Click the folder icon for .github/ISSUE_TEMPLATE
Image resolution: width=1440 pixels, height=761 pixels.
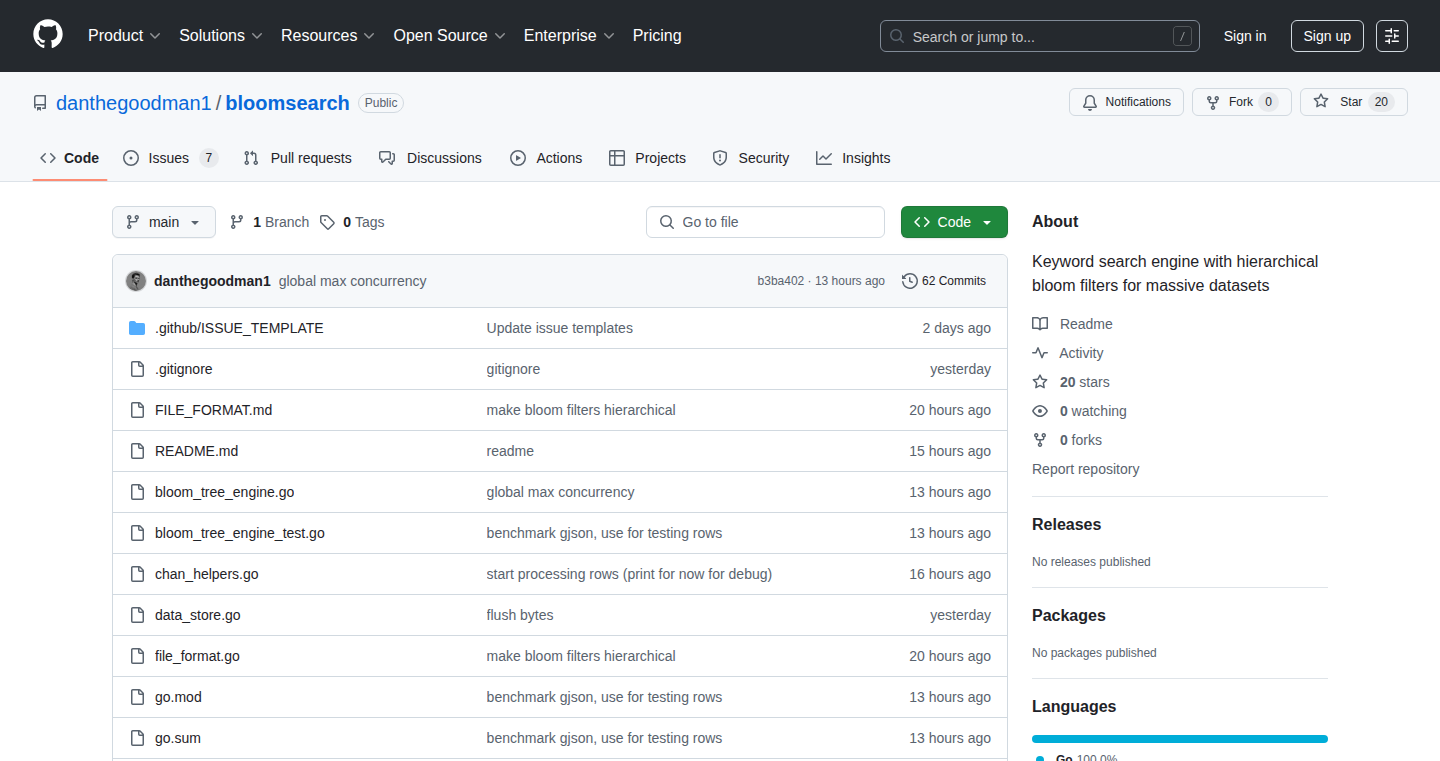(137, 328)
